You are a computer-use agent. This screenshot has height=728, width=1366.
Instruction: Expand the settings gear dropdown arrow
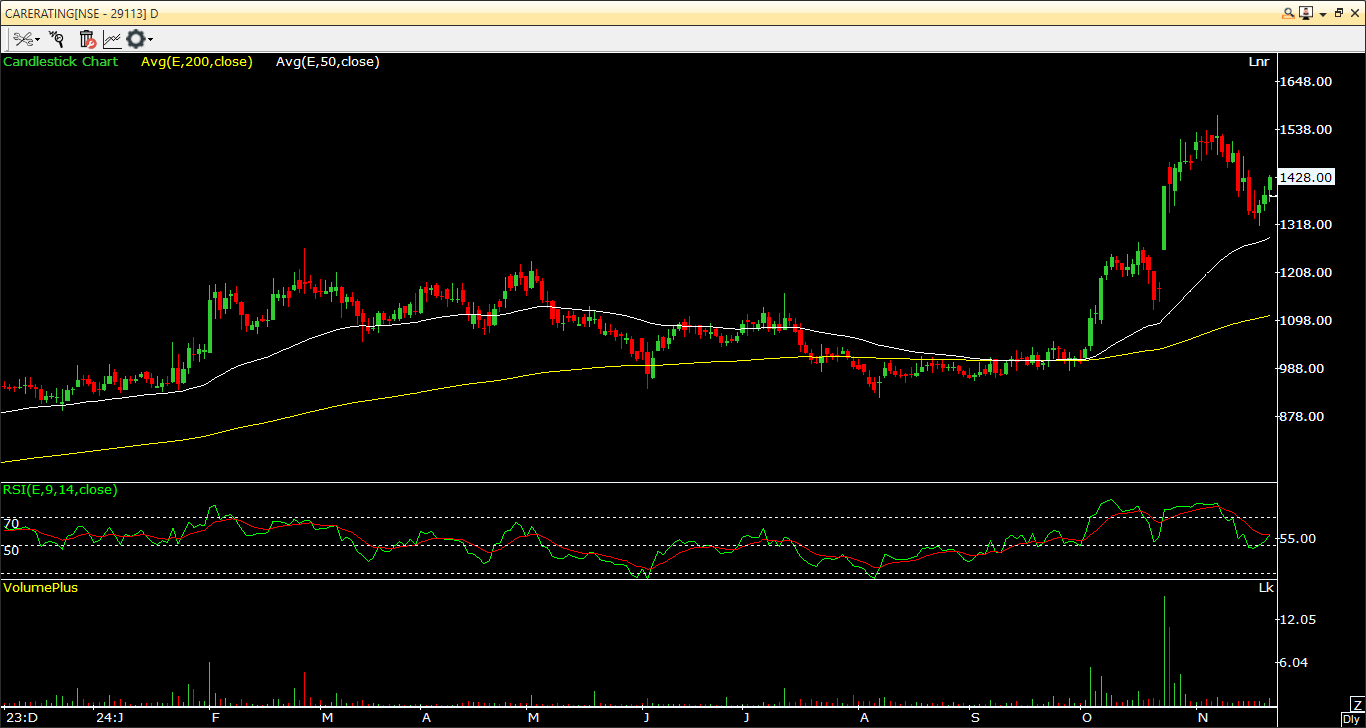(x=151, y=40)
